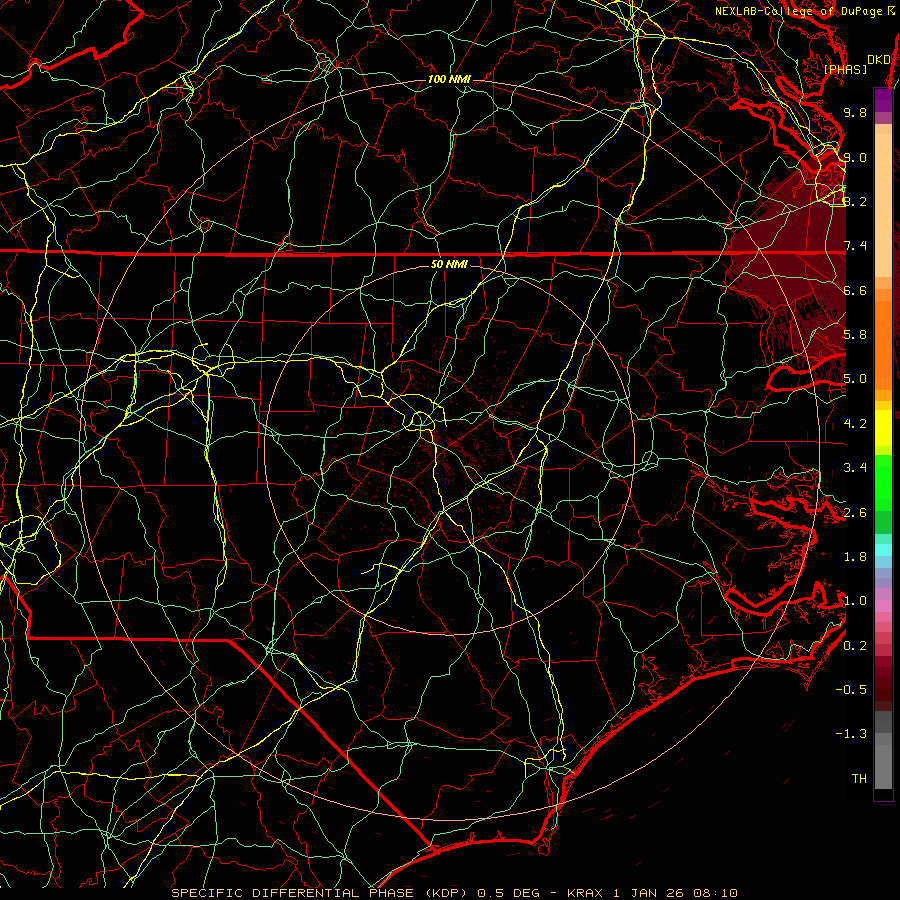This screenshot has height=900, width=900.
Task: Click the [PHAS] legend unit label
Action: pyautogui.click(x=845, y=70)
